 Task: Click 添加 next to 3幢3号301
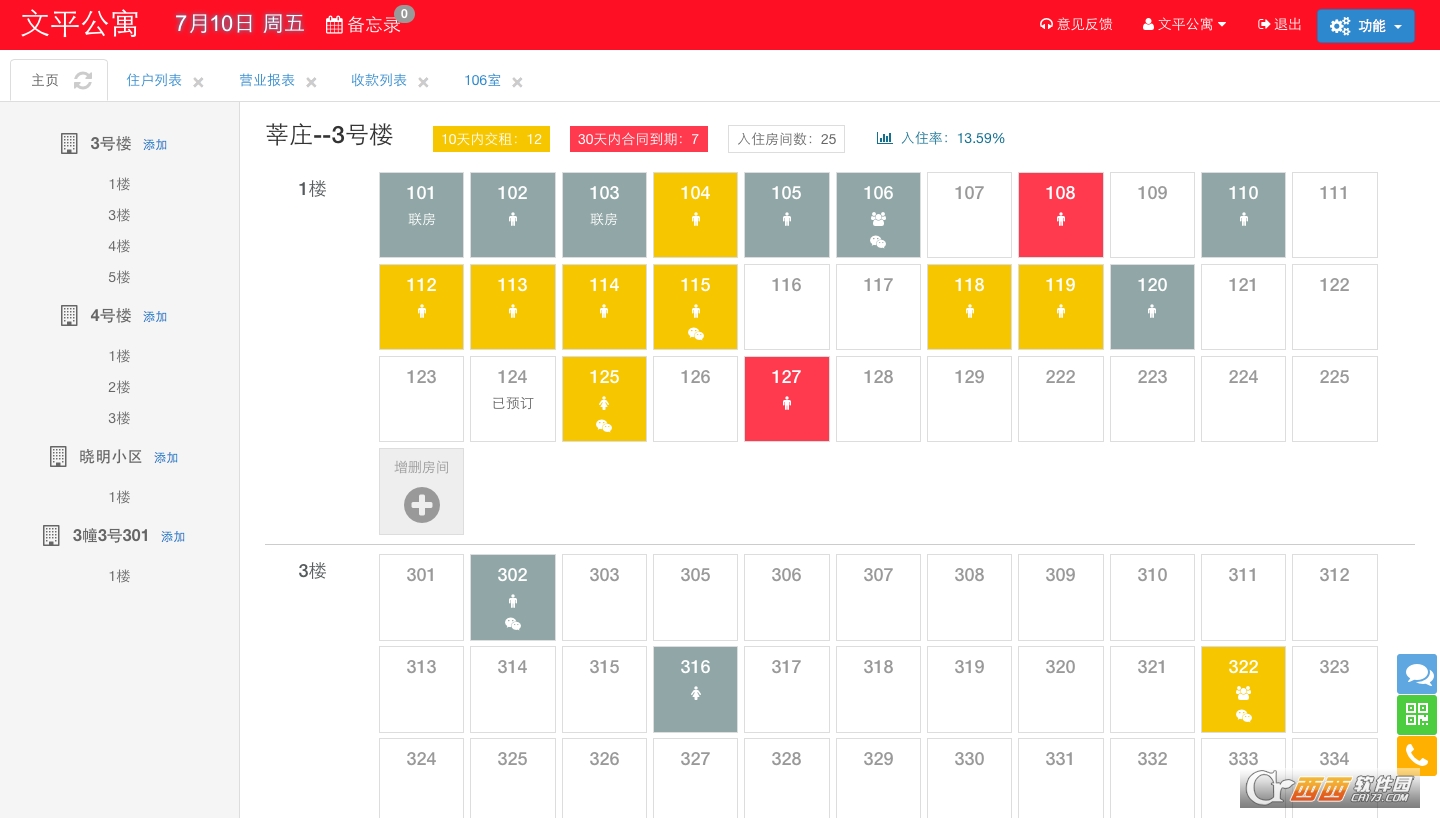click(173, 537)
